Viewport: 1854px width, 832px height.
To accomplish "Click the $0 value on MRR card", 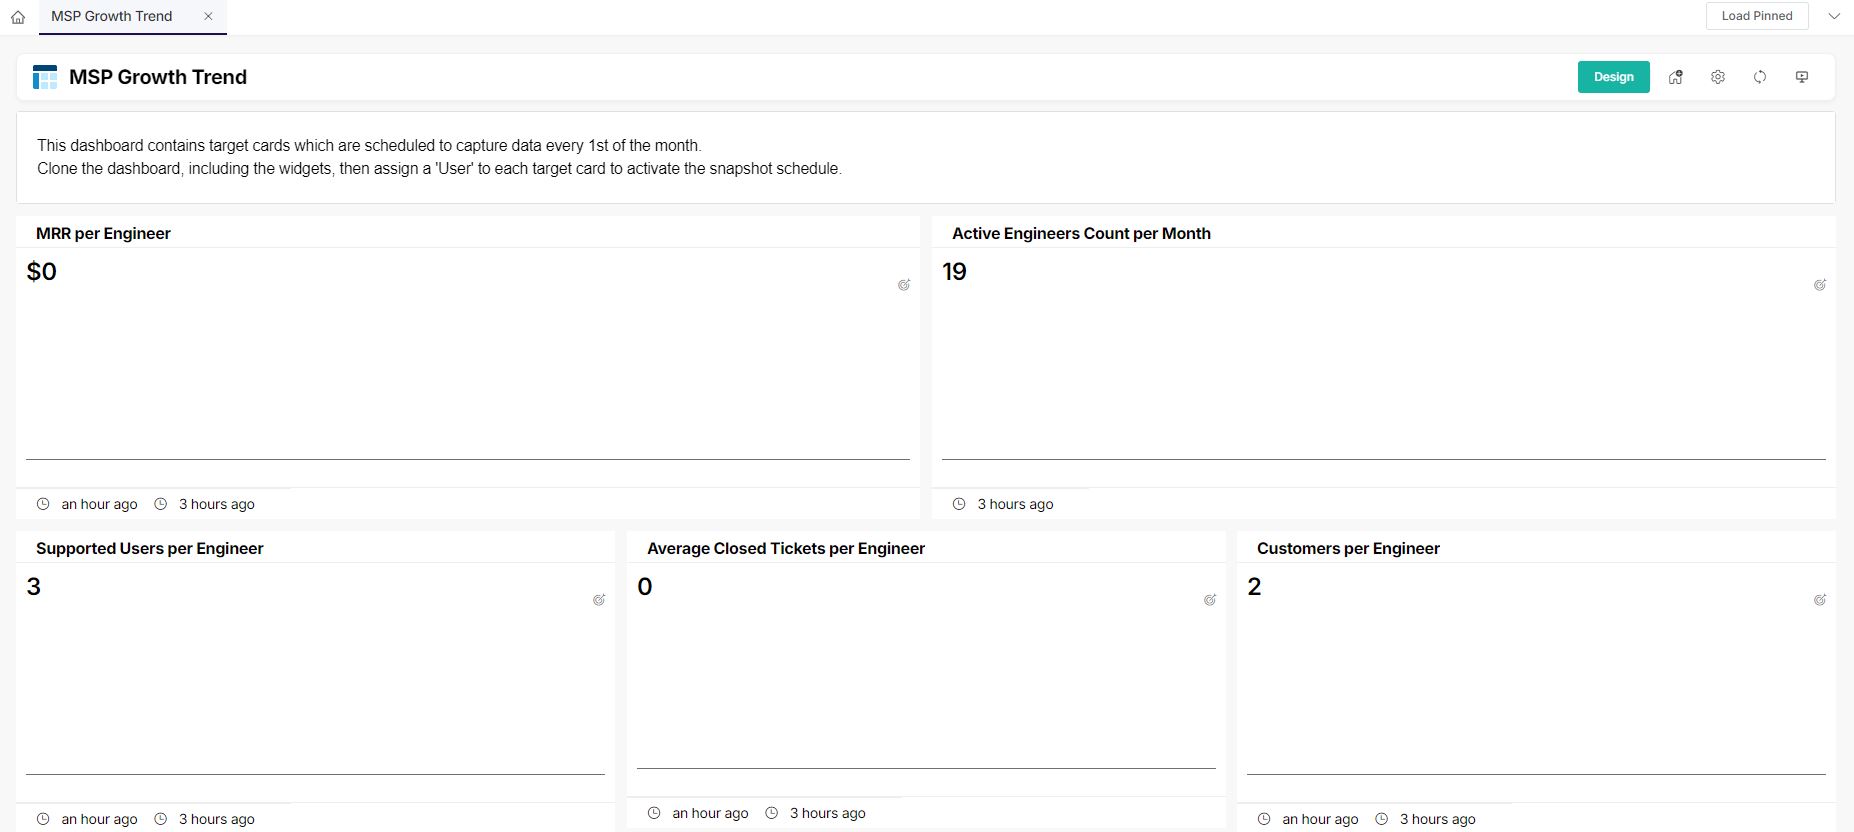I will pyautogui.click(x=42, y=272).
